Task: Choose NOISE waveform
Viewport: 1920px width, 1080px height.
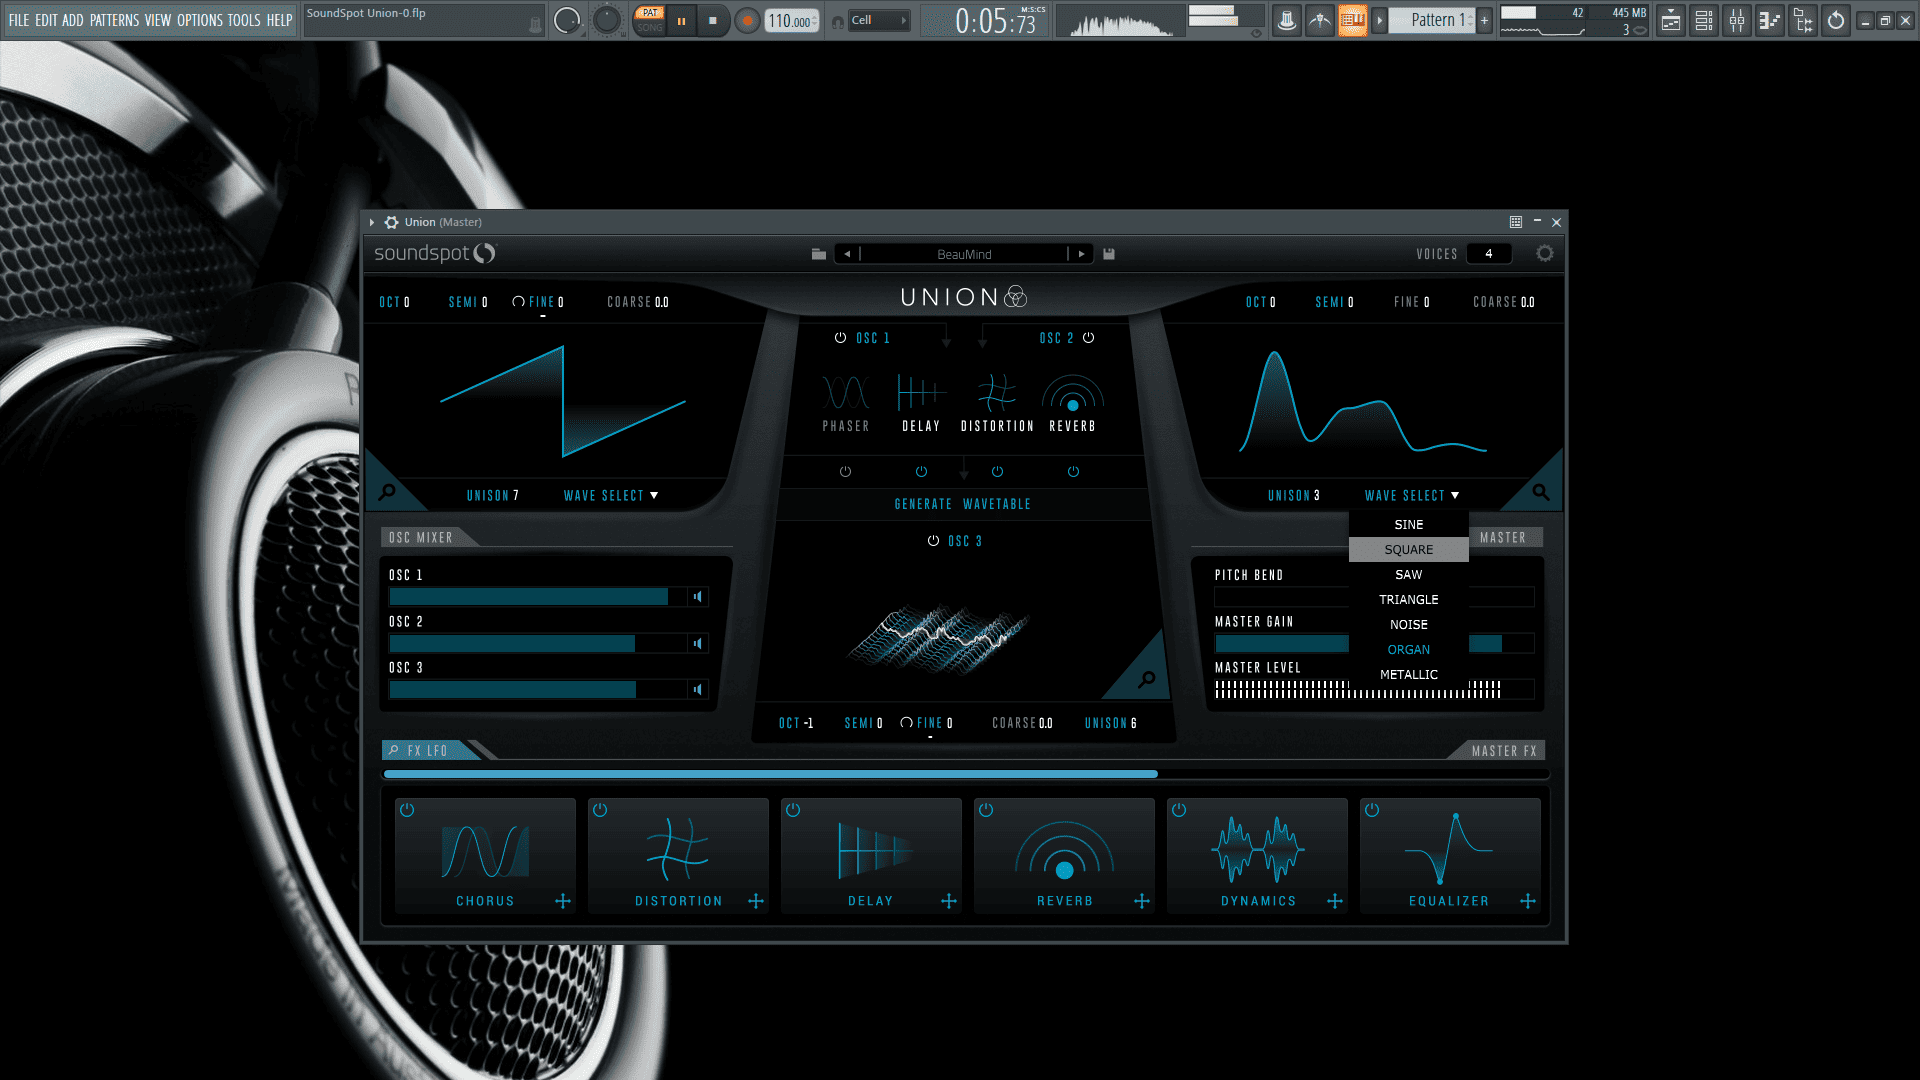Action: [x=1408, y=625]
